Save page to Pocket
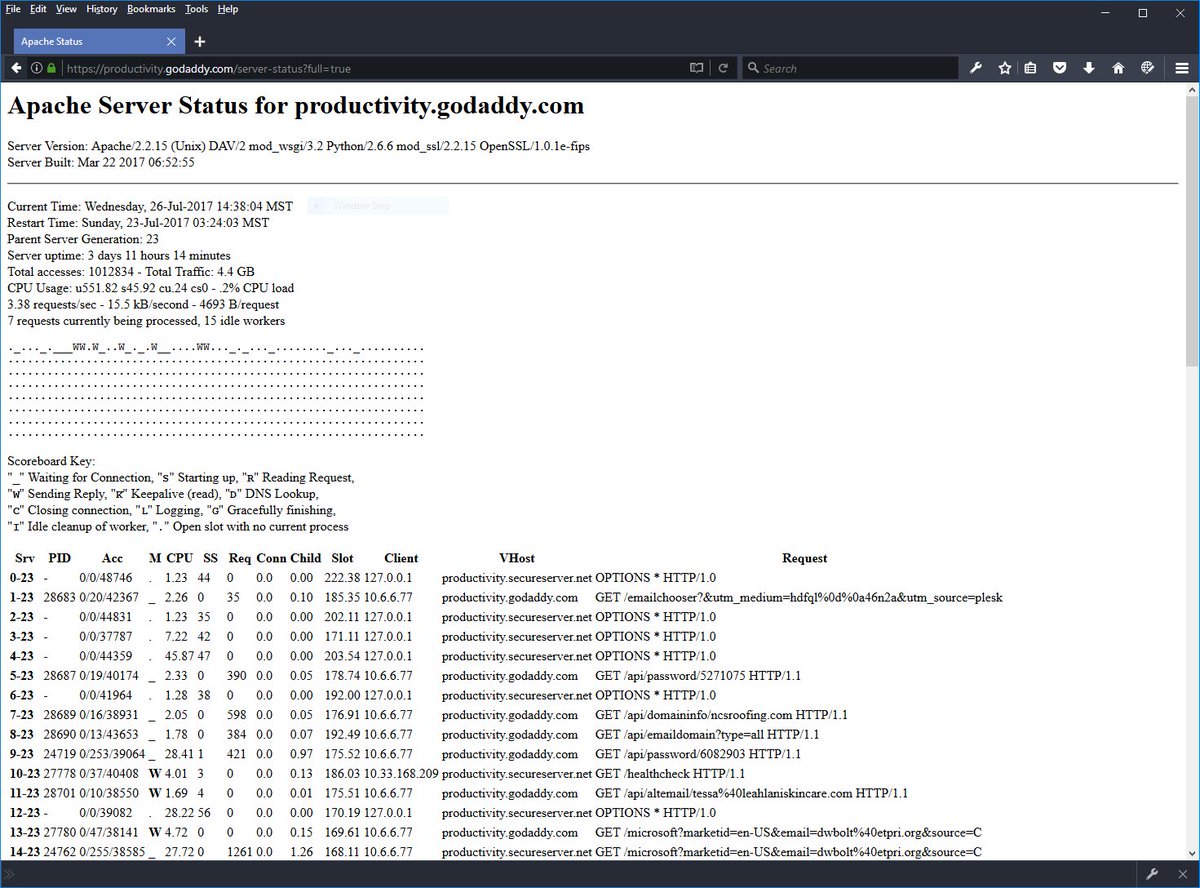Screen dimensions: 1200x888 point(1059,68)
